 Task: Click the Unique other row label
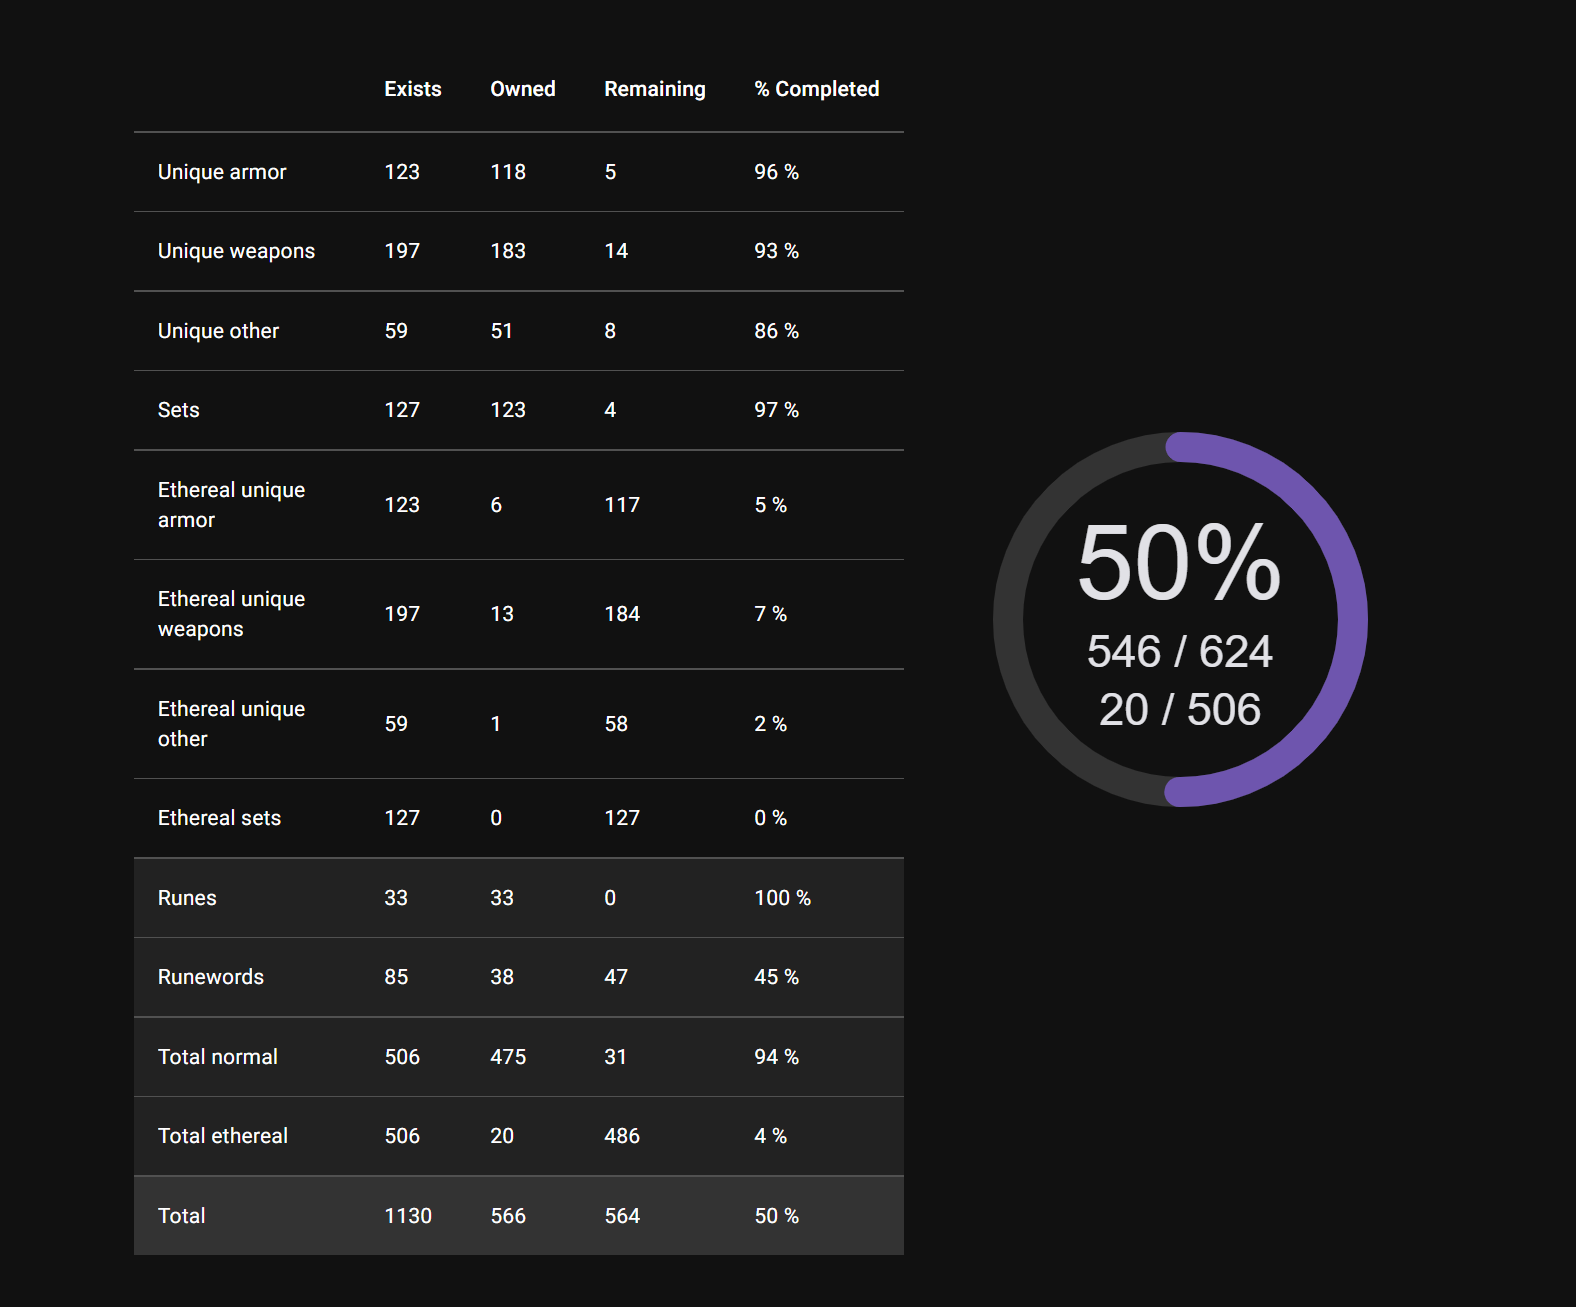[x=218, y=331]
